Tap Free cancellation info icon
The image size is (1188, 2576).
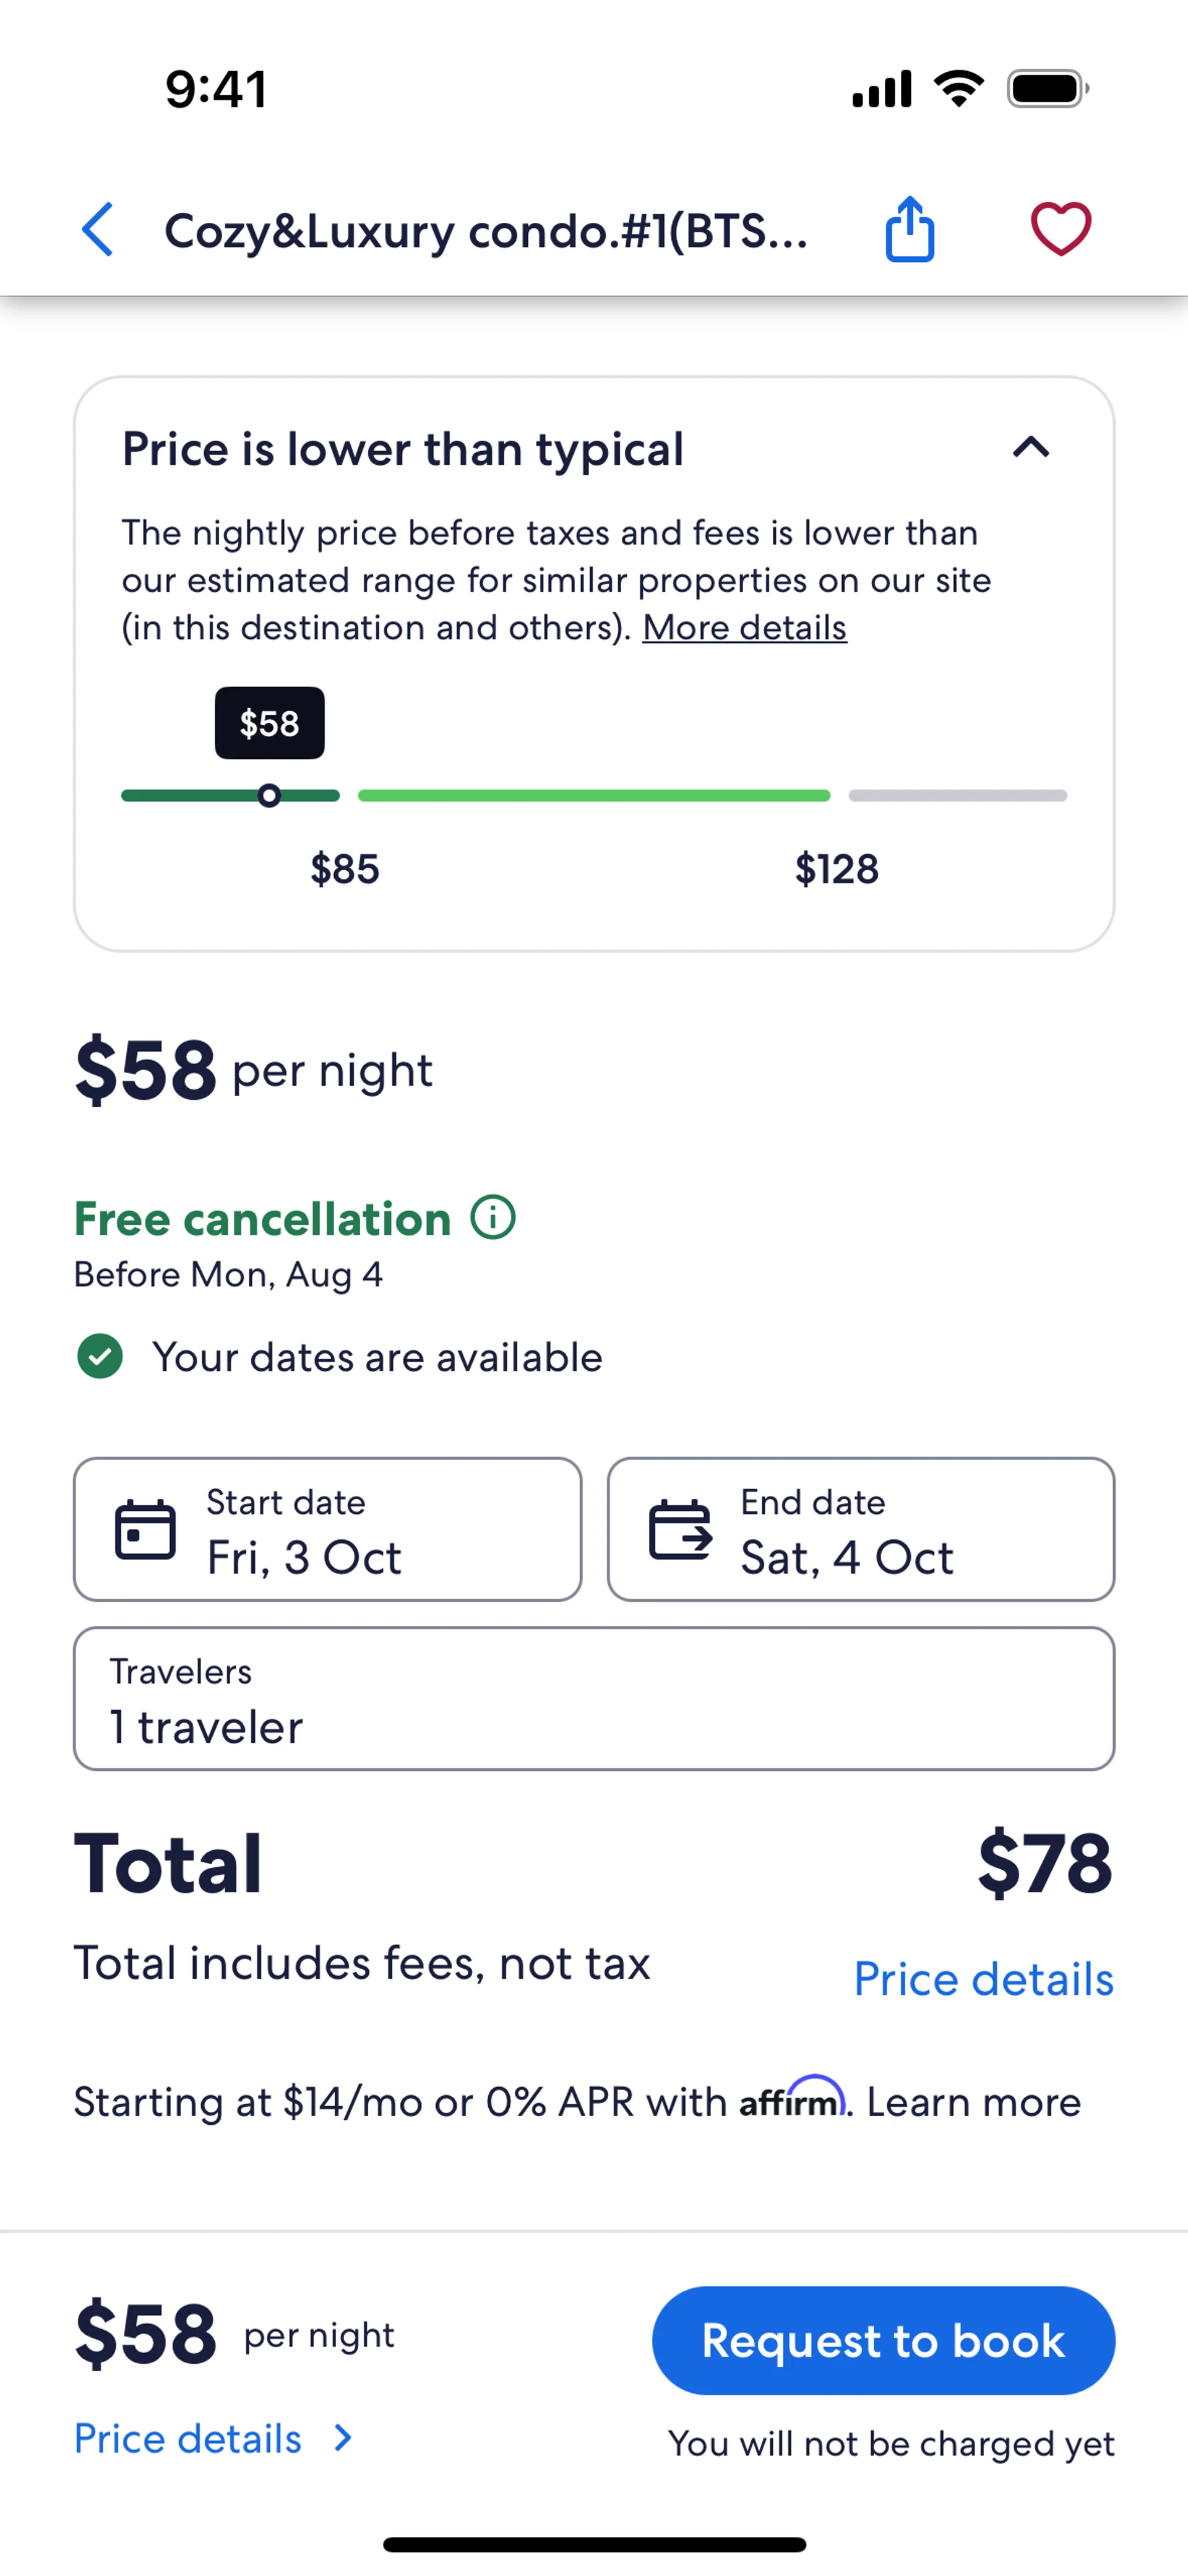(x=493, y=1218)
